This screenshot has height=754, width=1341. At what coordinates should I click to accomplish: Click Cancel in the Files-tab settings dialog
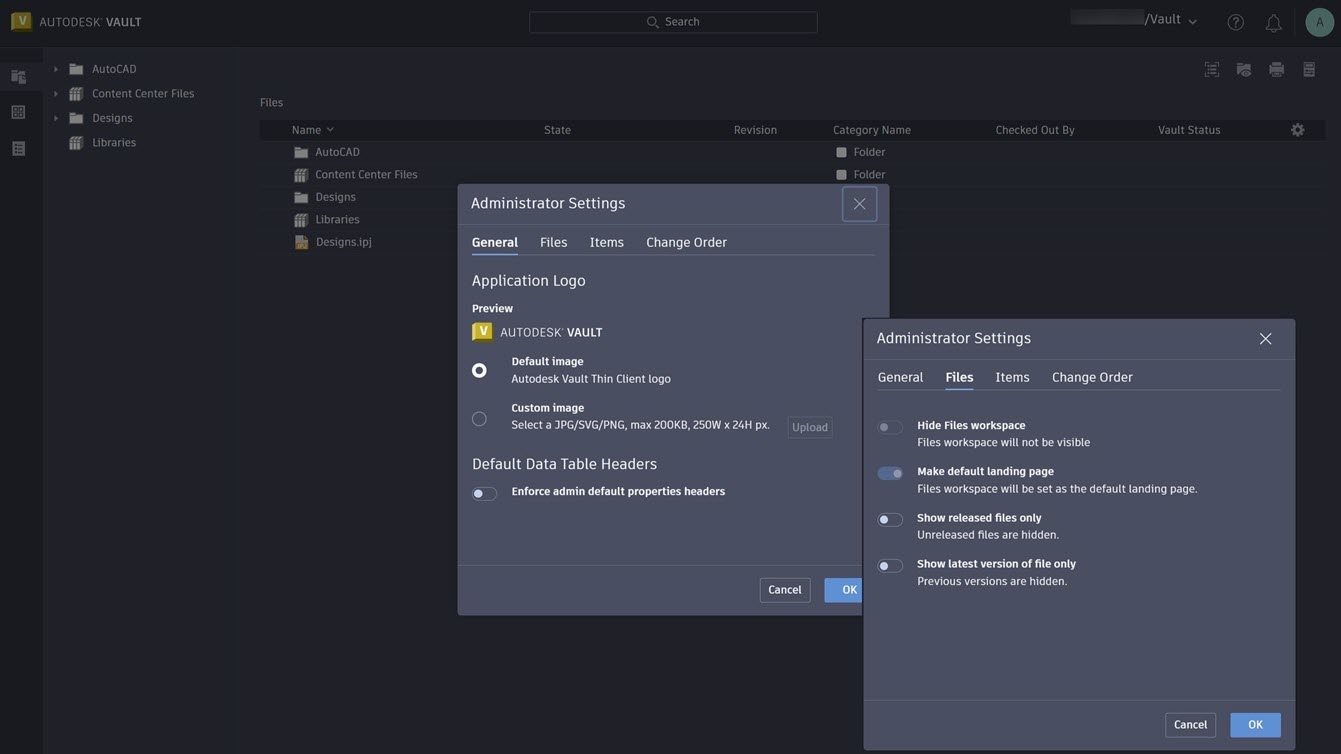coord(1191,725)
